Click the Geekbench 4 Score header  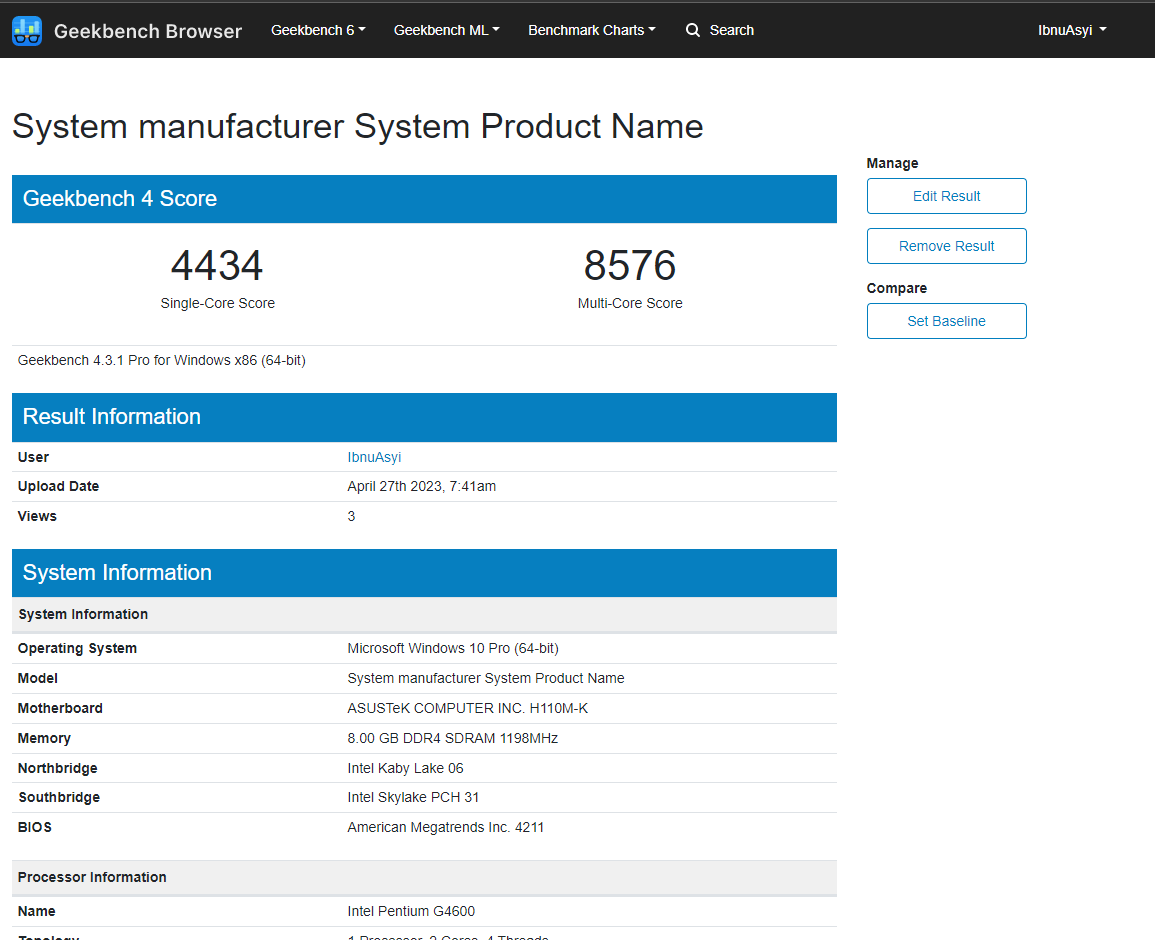pos(424,199)
